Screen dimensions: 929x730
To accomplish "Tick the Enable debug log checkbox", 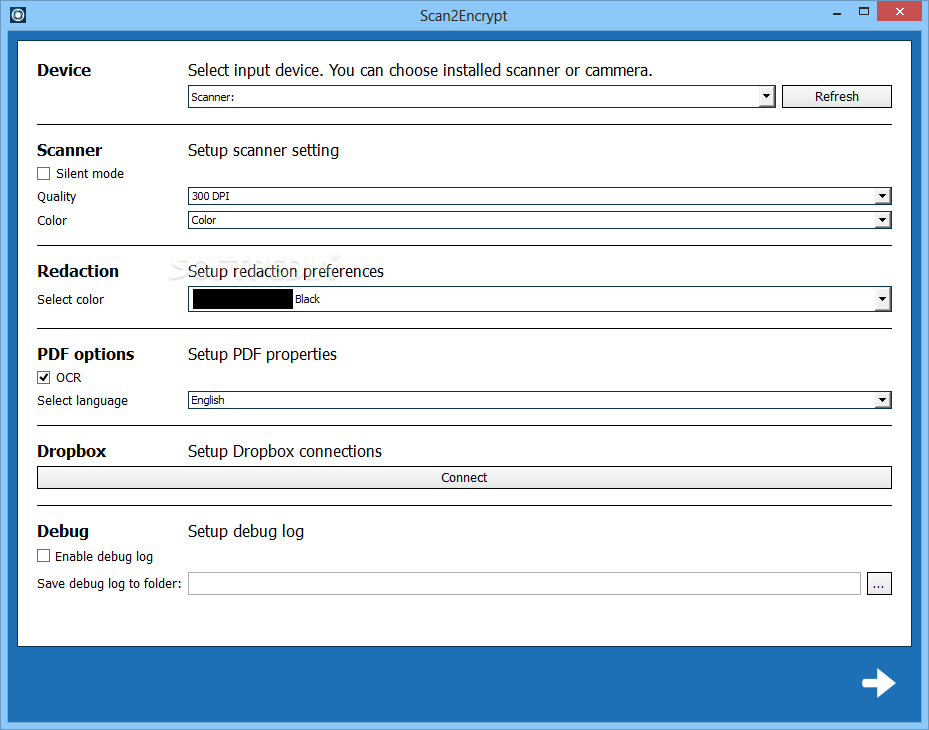I will pyautogui.click(x=43, y=556).
